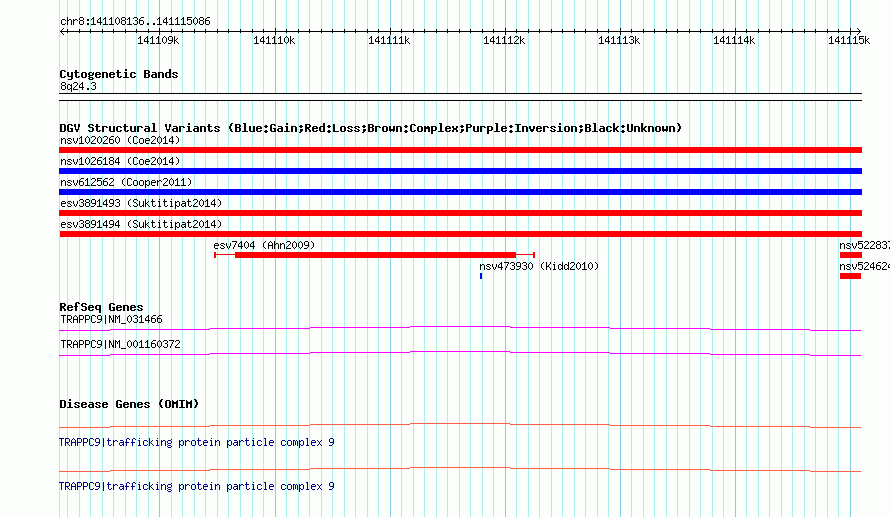
Task: Click the TRAPPC9|NM_001160372 magenta gene line
Action: coord(460,353)
